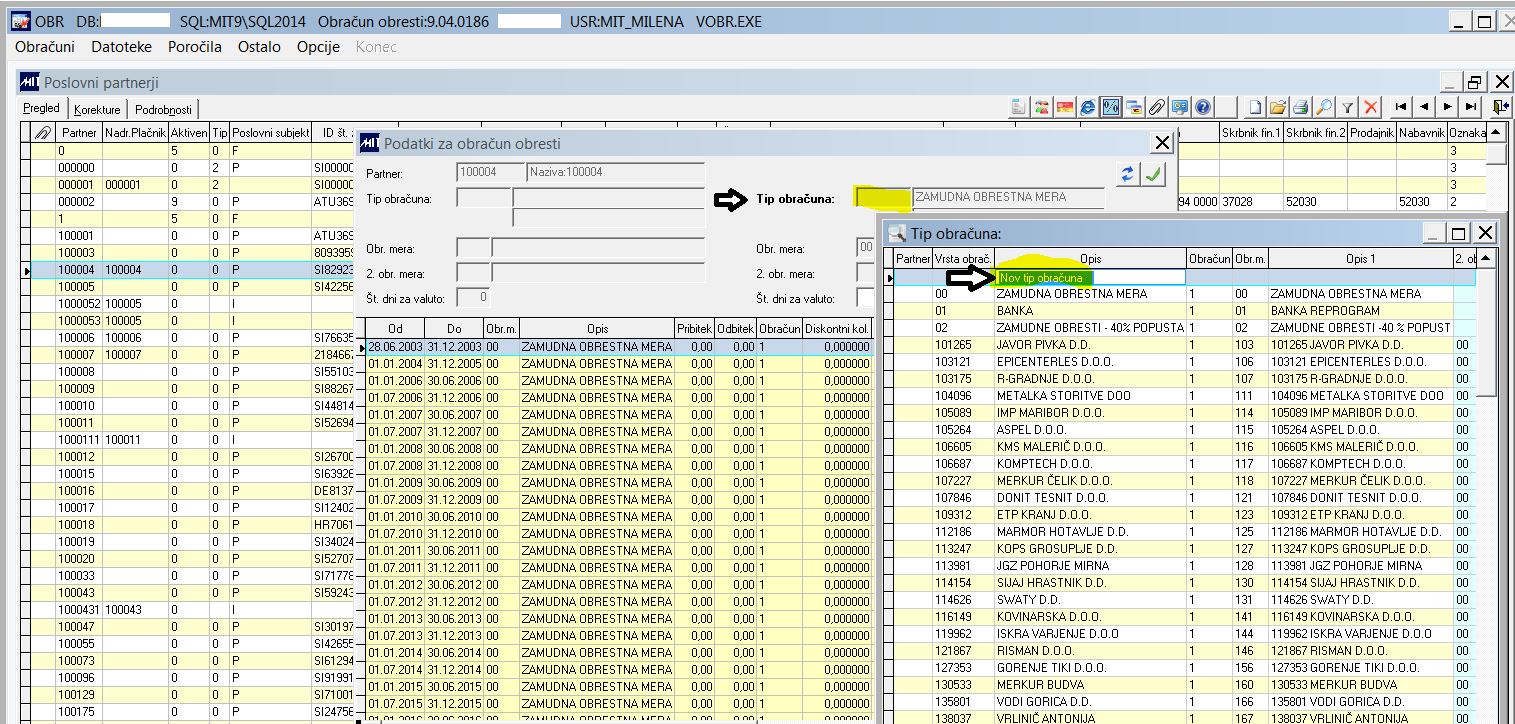Click the contacts people toolbar icon
1515x724 pixels.
click(x=1041, y=107)
